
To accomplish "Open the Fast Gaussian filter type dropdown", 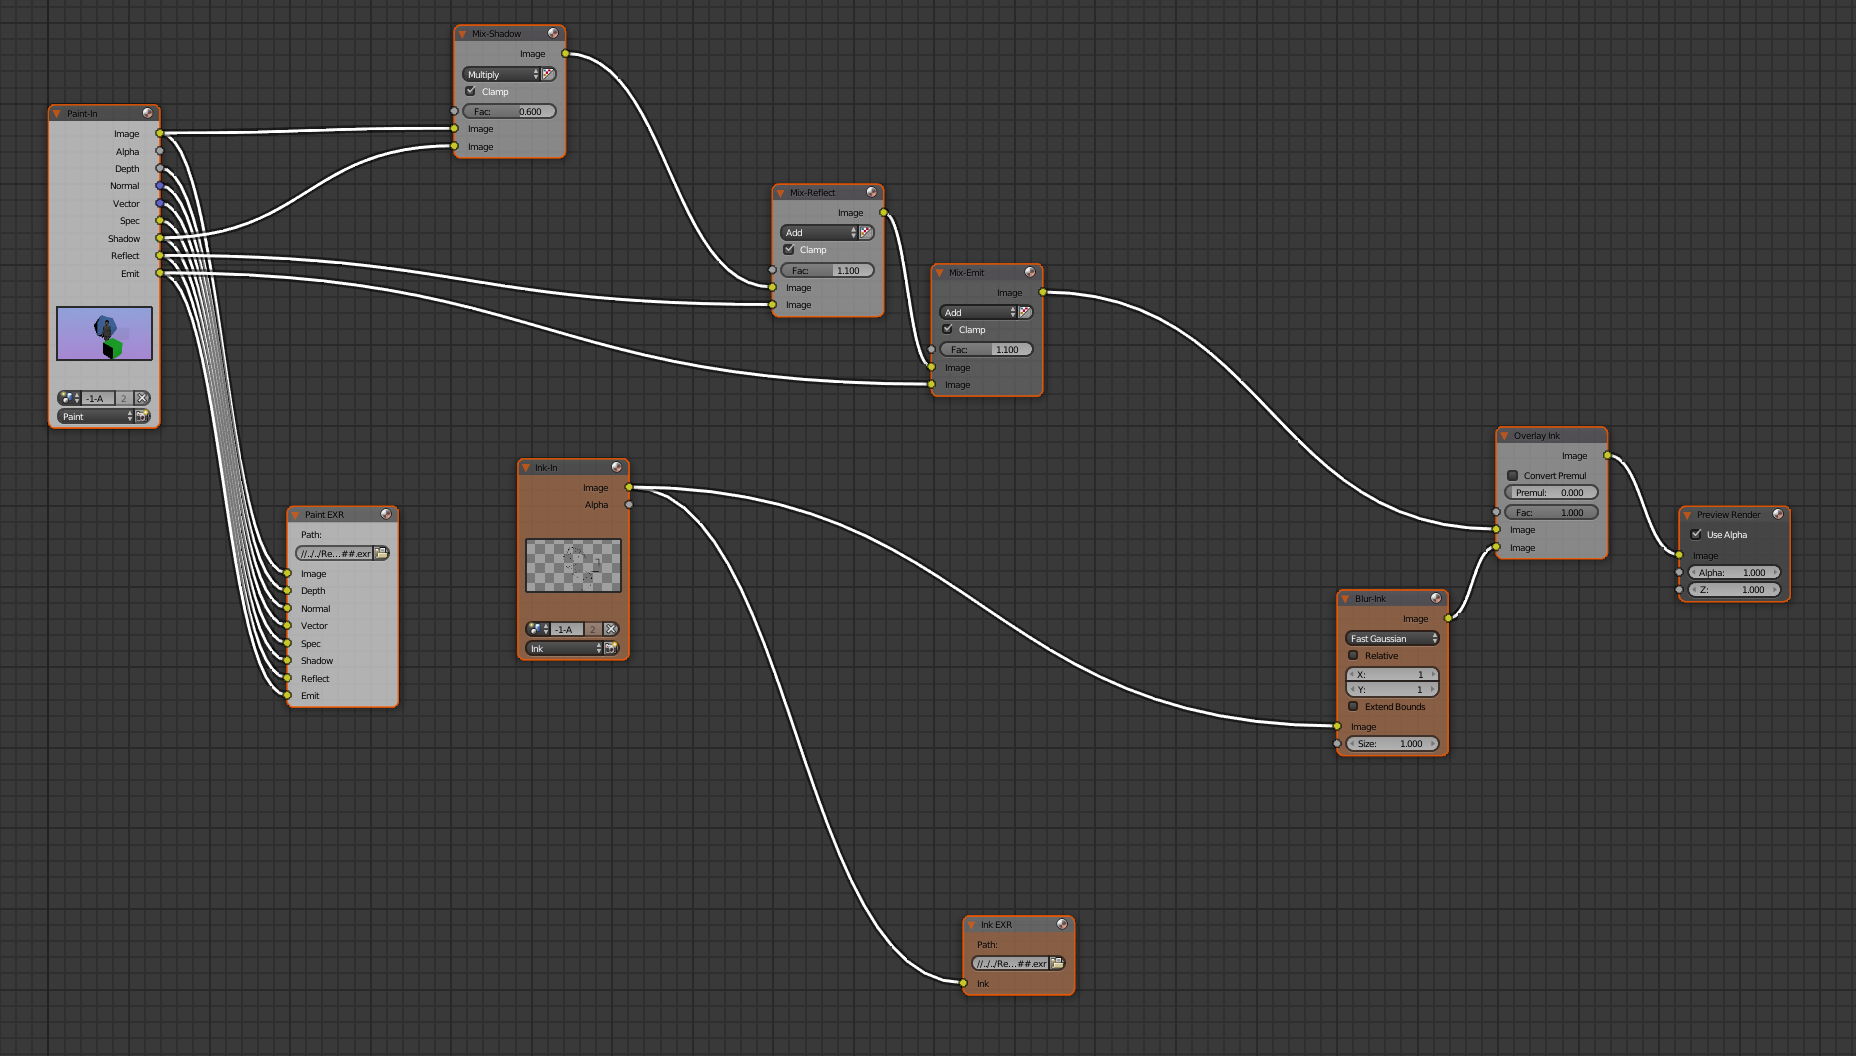I will (x=1391, y=638).
